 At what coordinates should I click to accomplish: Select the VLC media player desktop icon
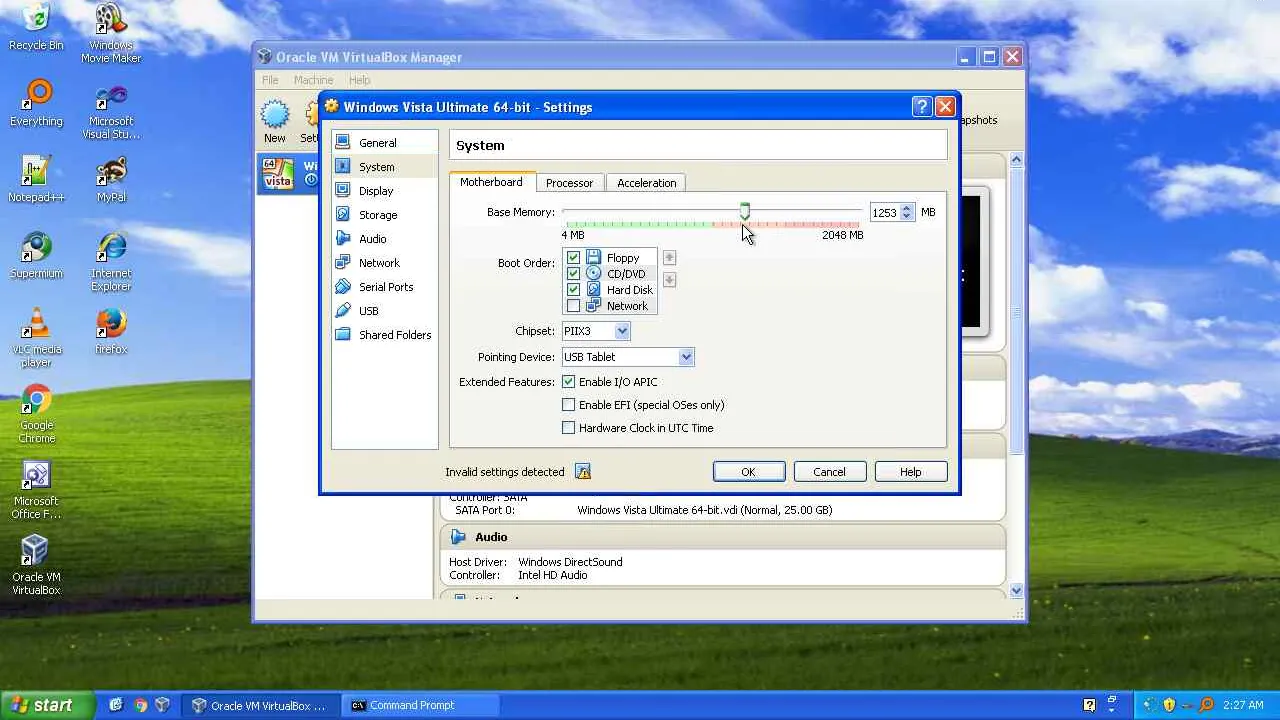[x=36, y=338]
